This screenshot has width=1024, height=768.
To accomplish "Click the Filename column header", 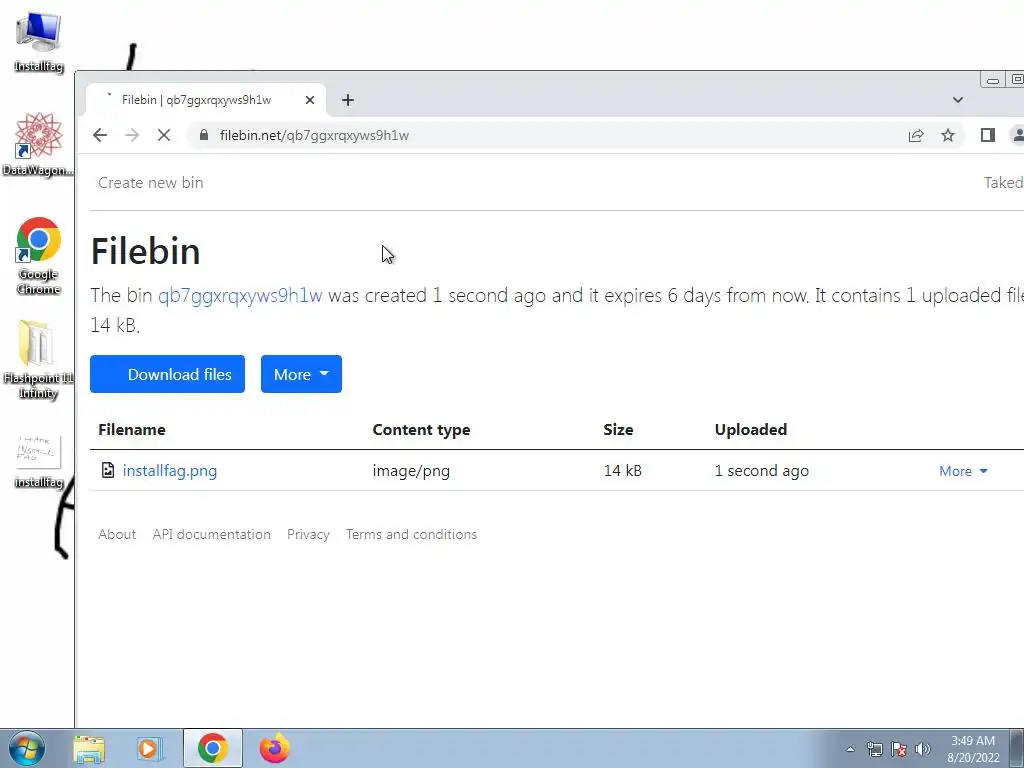I will click(132, 430).
